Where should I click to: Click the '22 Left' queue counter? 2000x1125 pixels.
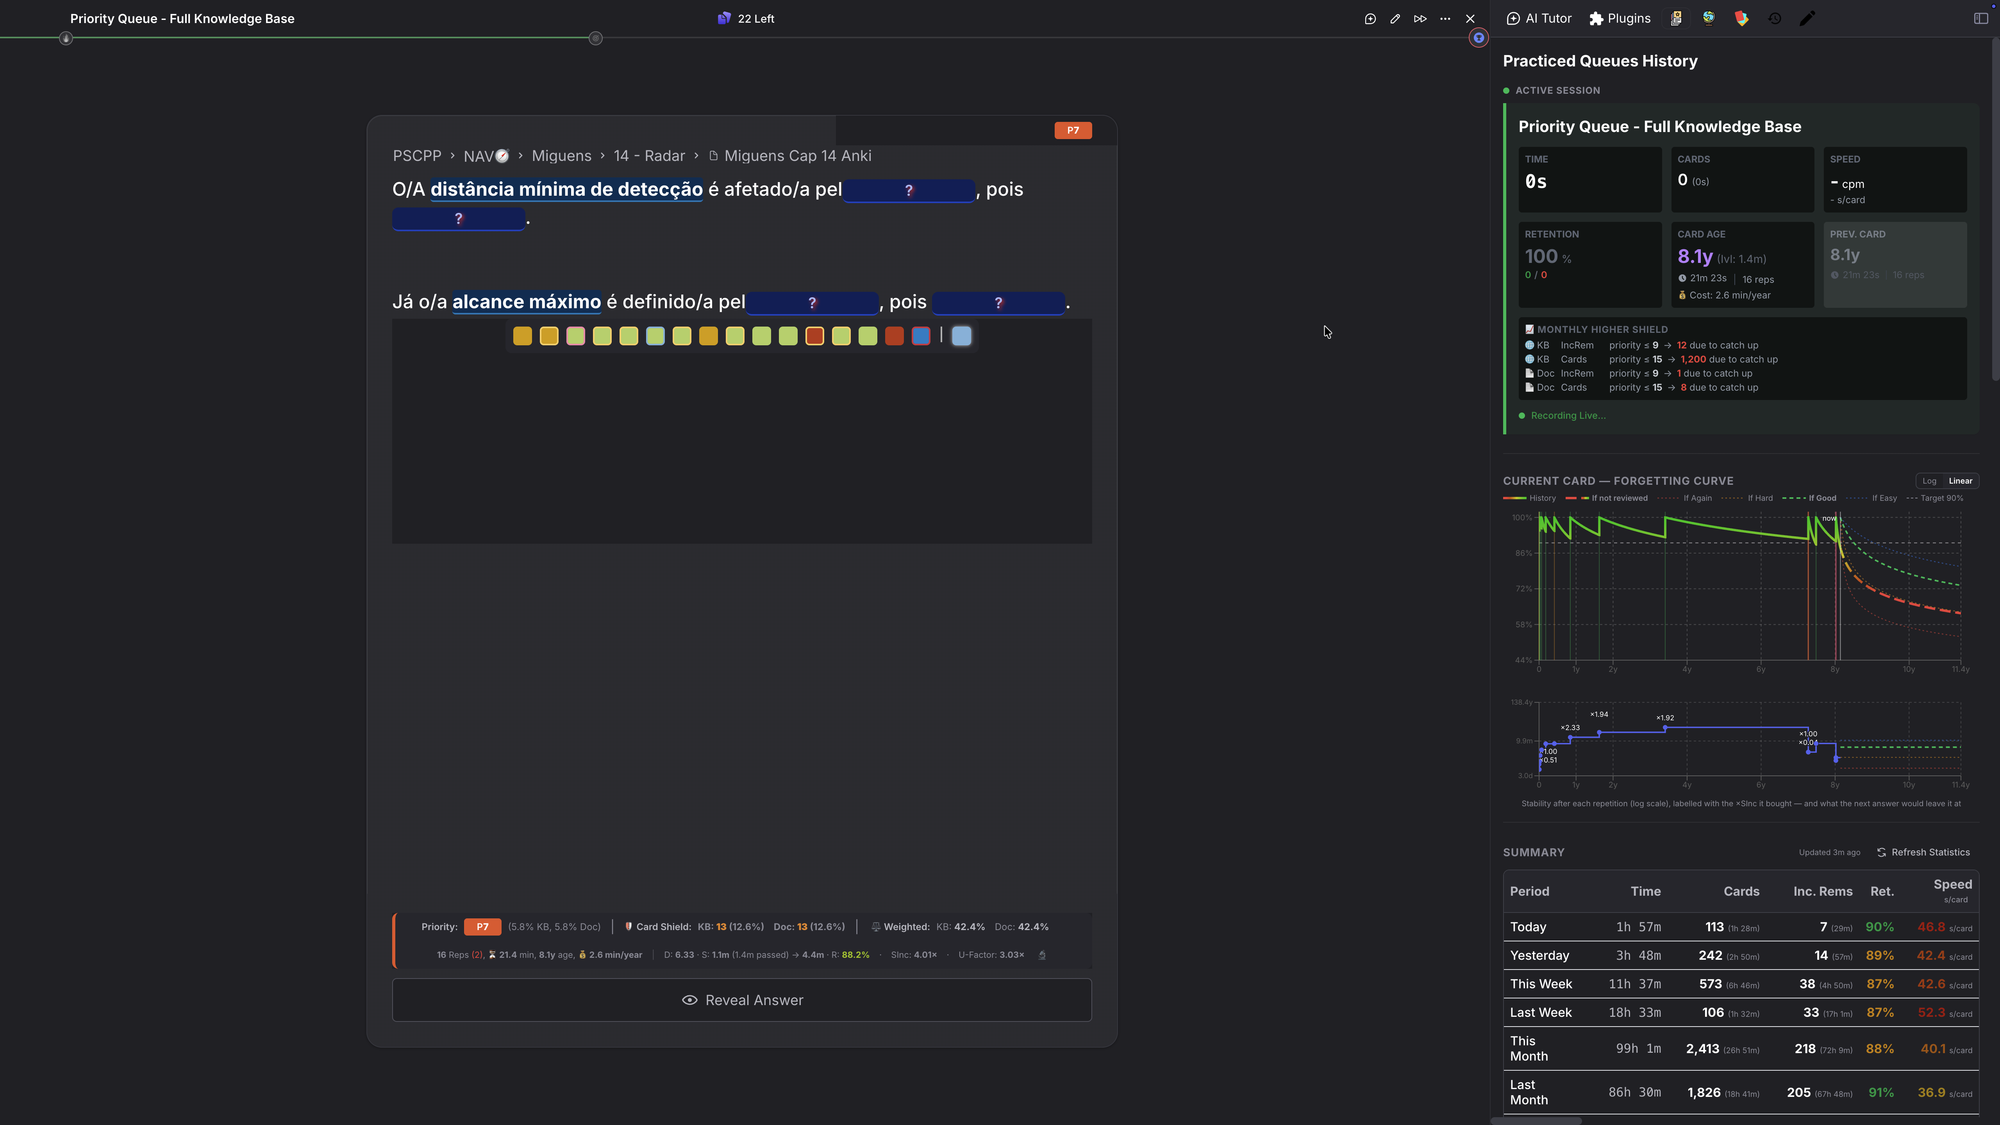[746, 19]
